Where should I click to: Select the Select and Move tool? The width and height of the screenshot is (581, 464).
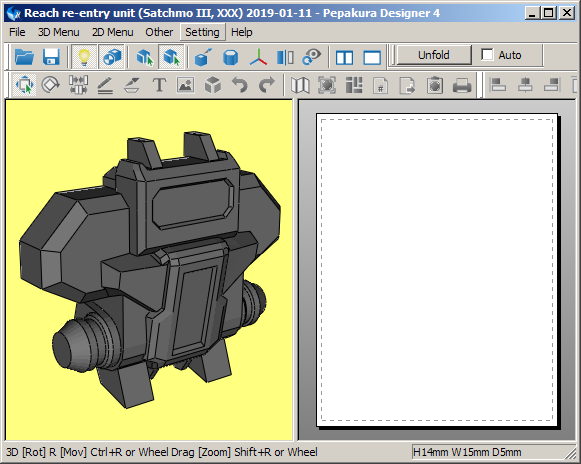[x=24, y=85]
